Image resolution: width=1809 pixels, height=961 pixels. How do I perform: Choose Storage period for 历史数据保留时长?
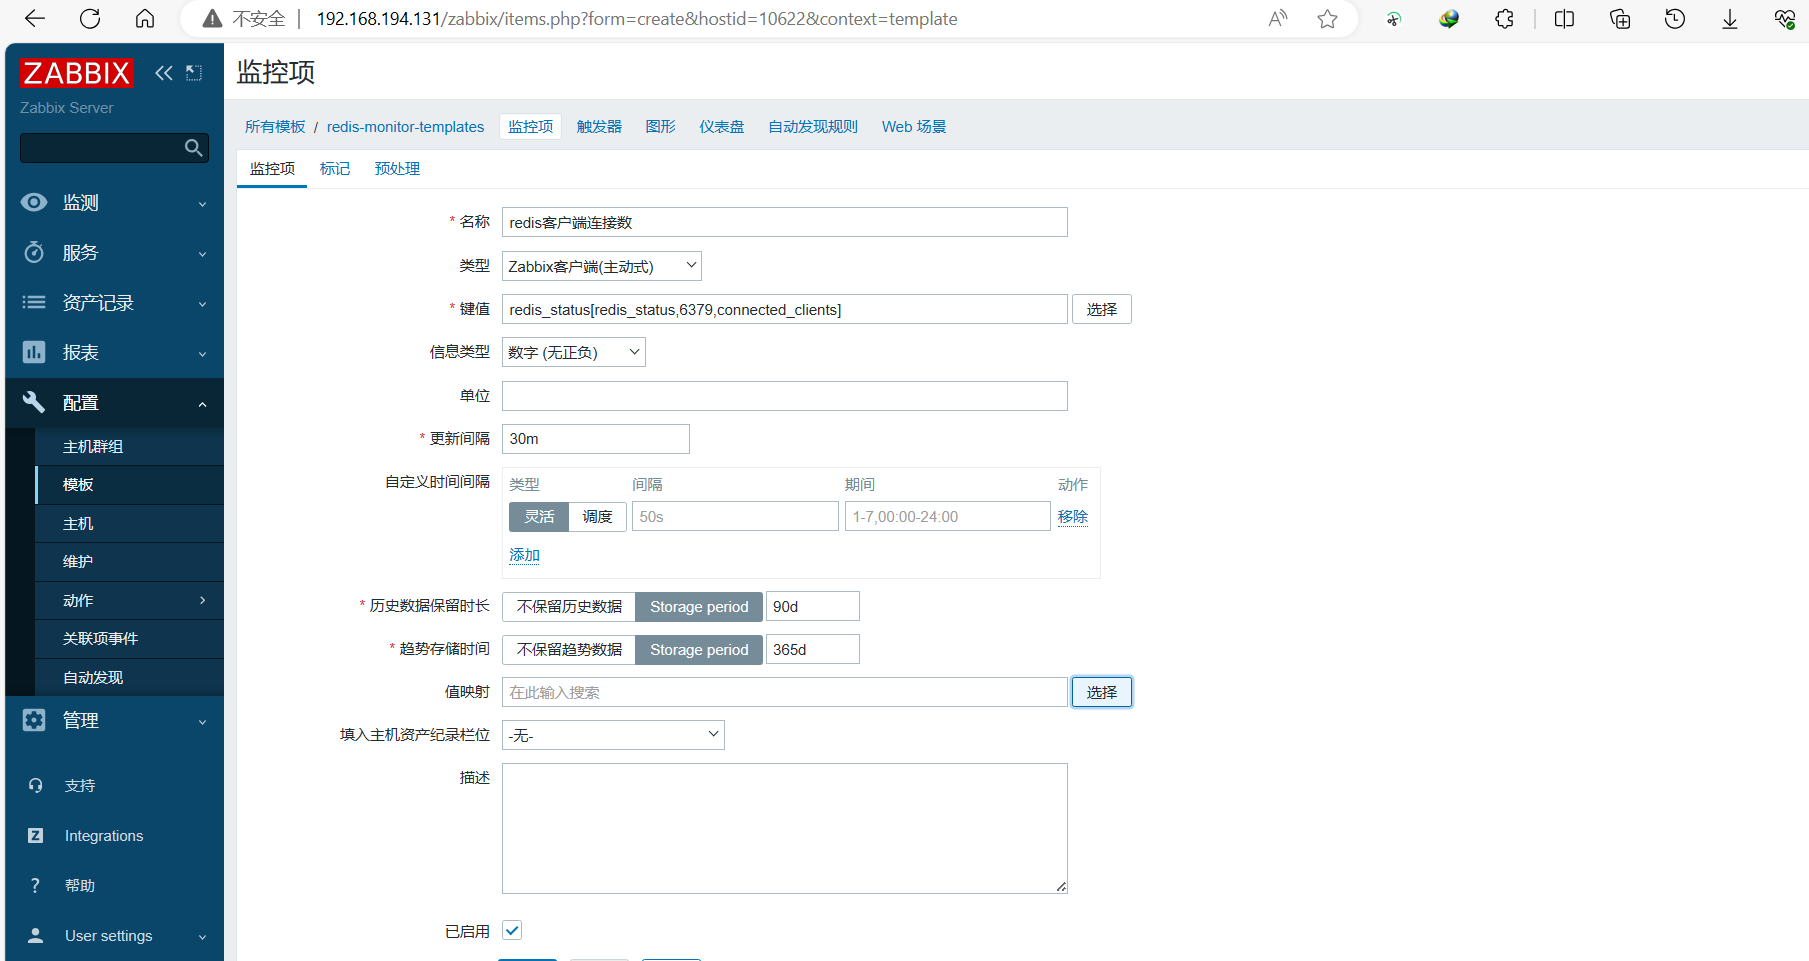click(x=699, y=607)
